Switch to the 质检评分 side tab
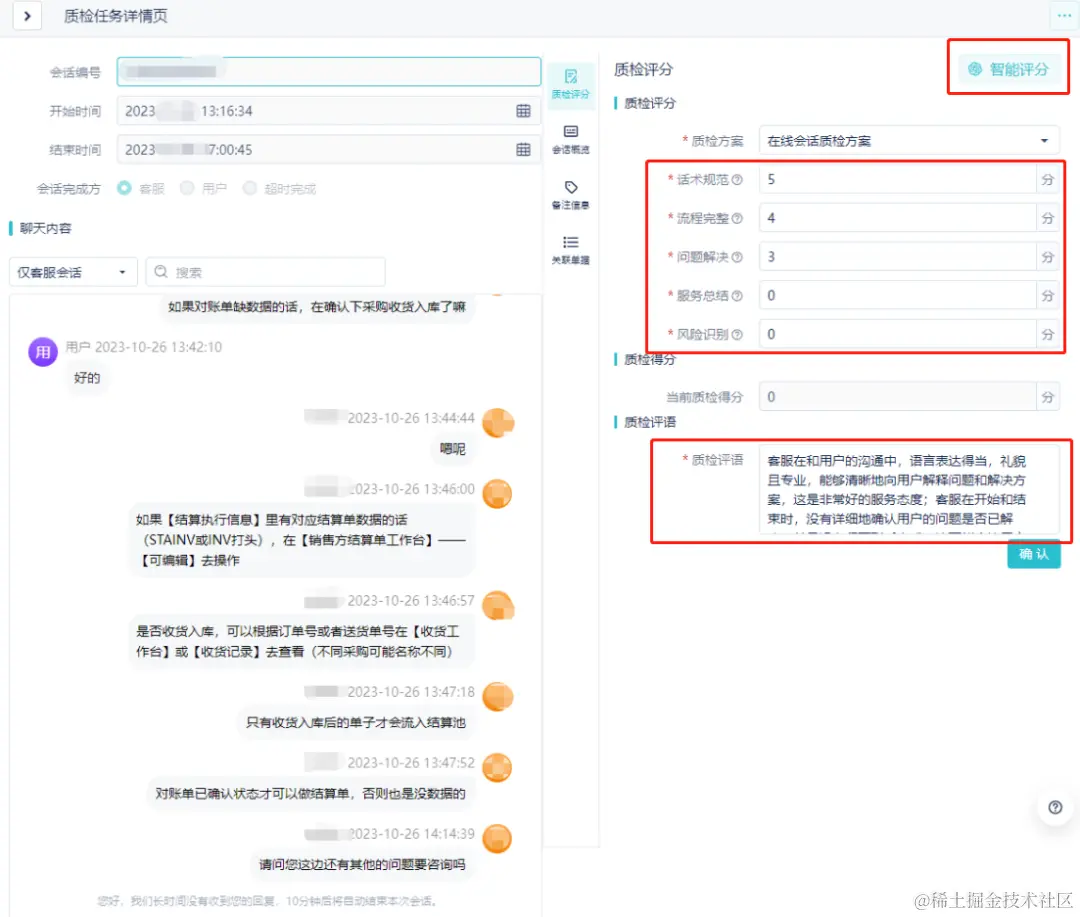Image resolution: width=1080 pixels, height=917 pixels. click(x=570, y=84)
